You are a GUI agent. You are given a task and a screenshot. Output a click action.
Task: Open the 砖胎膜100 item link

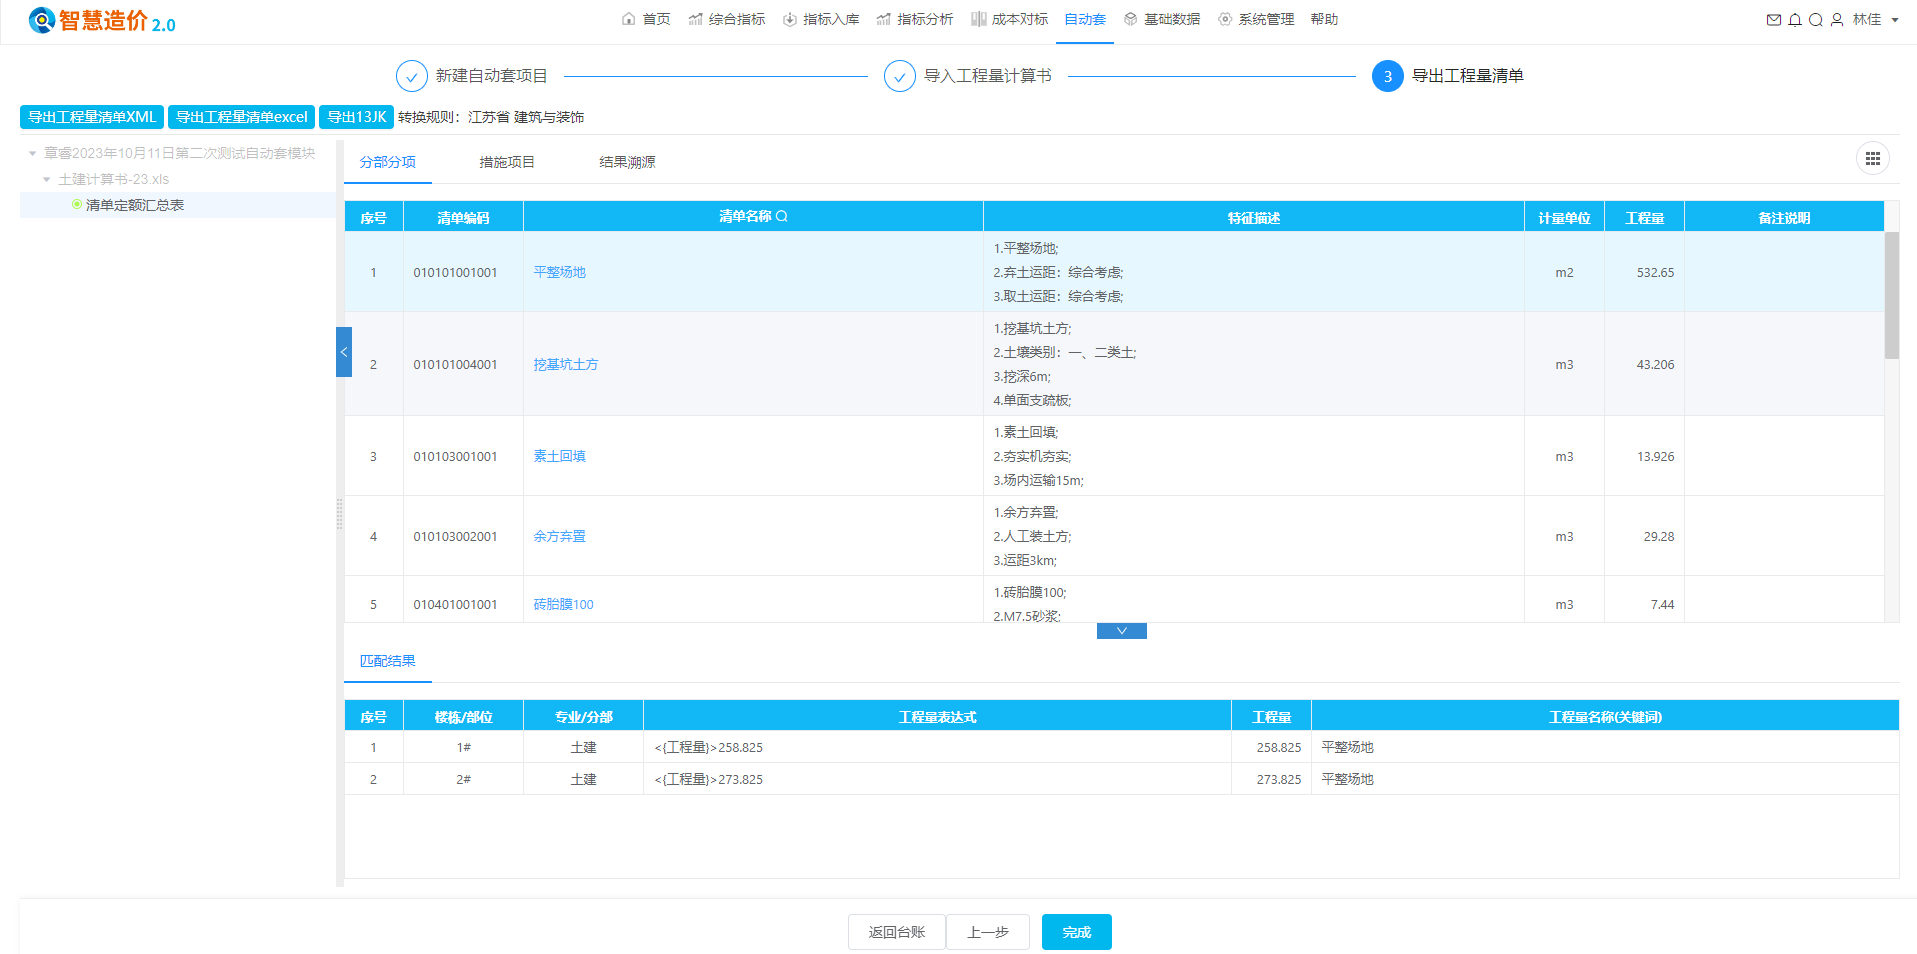tap(564, 604)
